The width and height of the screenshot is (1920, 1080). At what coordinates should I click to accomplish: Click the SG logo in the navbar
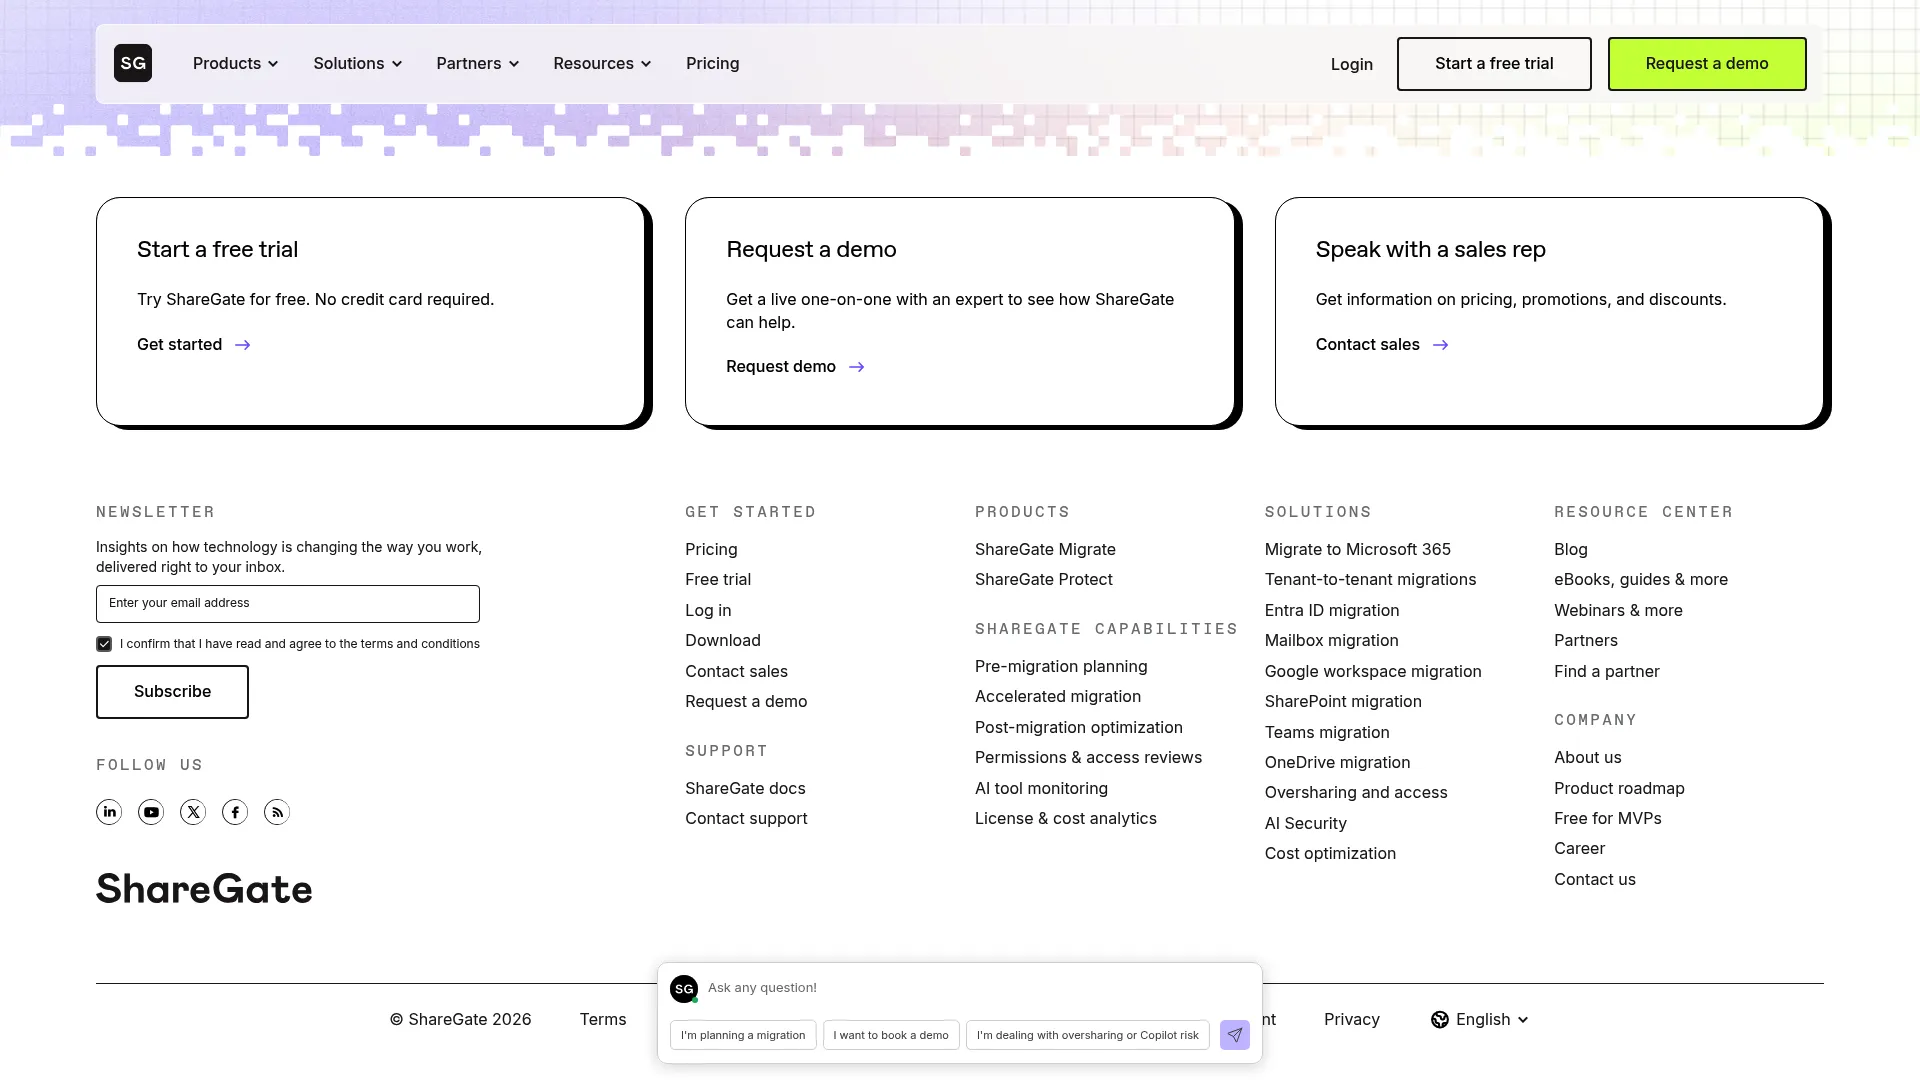click(133, 63)
